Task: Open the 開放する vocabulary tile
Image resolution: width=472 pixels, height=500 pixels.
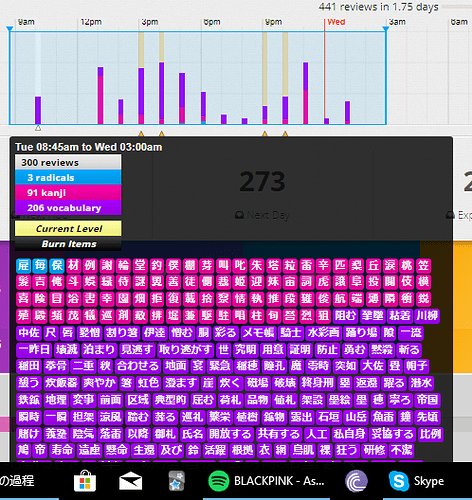Action: coord(230,434)
